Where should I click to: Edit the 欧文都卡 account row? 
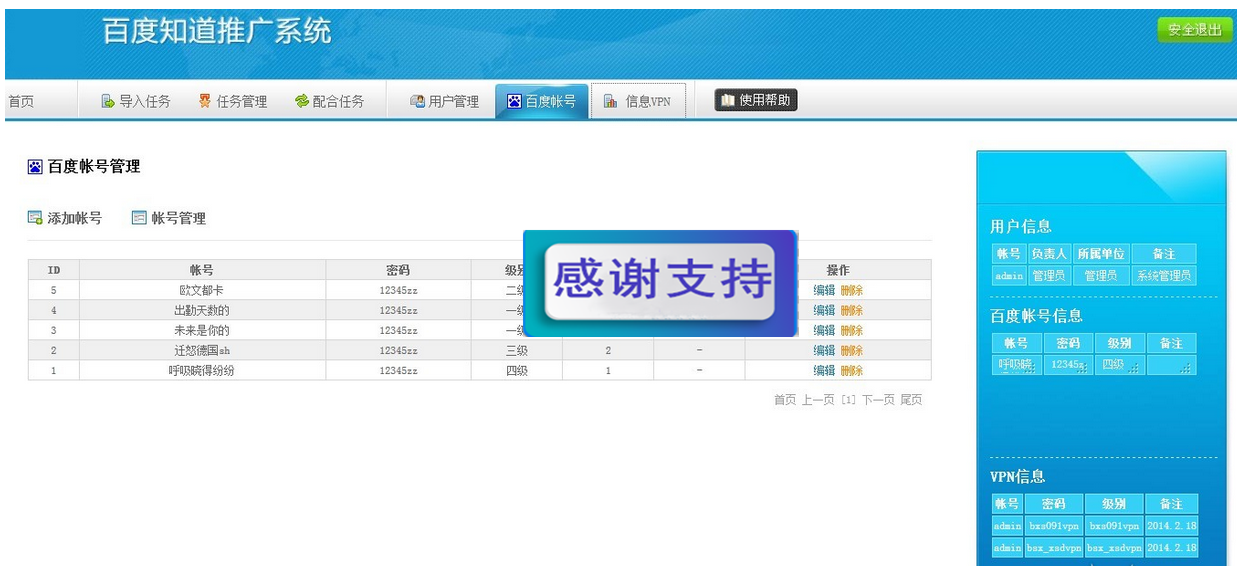824,290
